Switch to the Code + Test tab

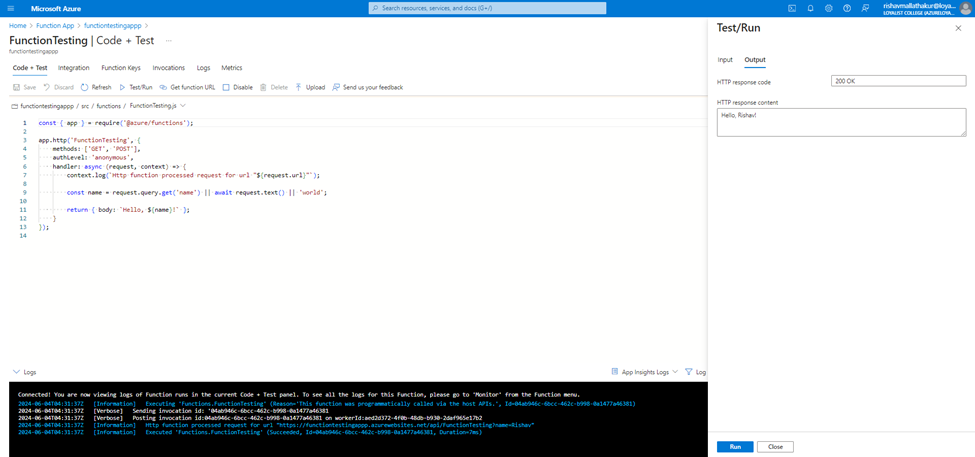pyautogui.click(x=30, y=68)
